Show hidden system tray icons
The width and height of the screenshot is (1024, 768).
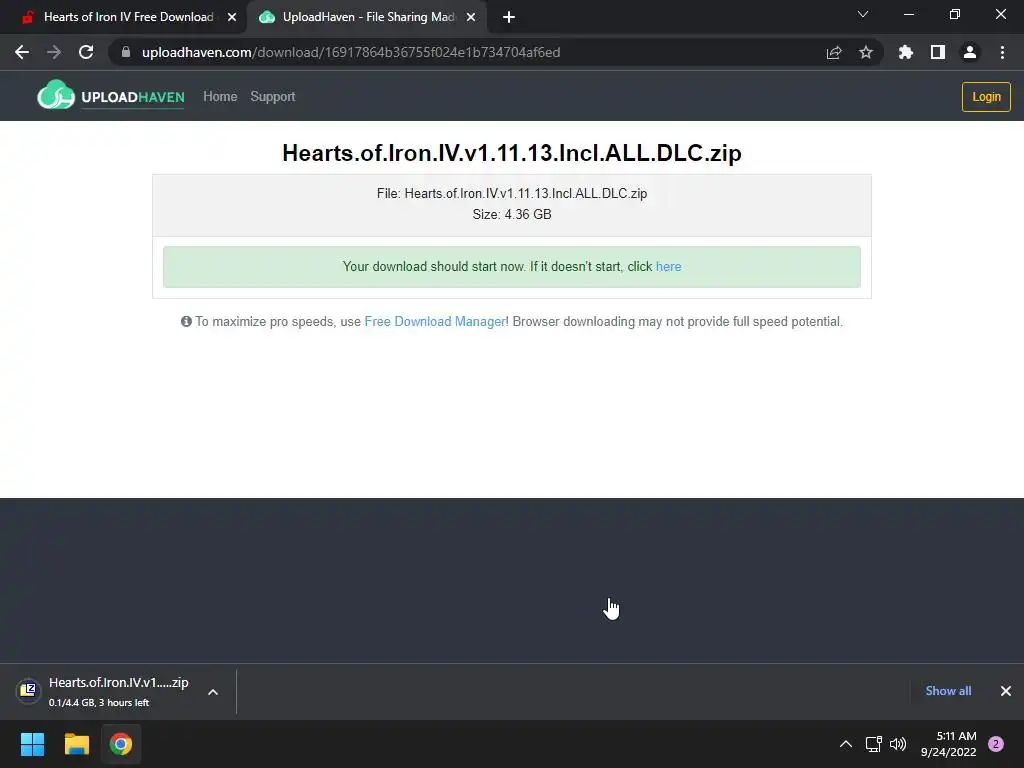click(846, 744)
